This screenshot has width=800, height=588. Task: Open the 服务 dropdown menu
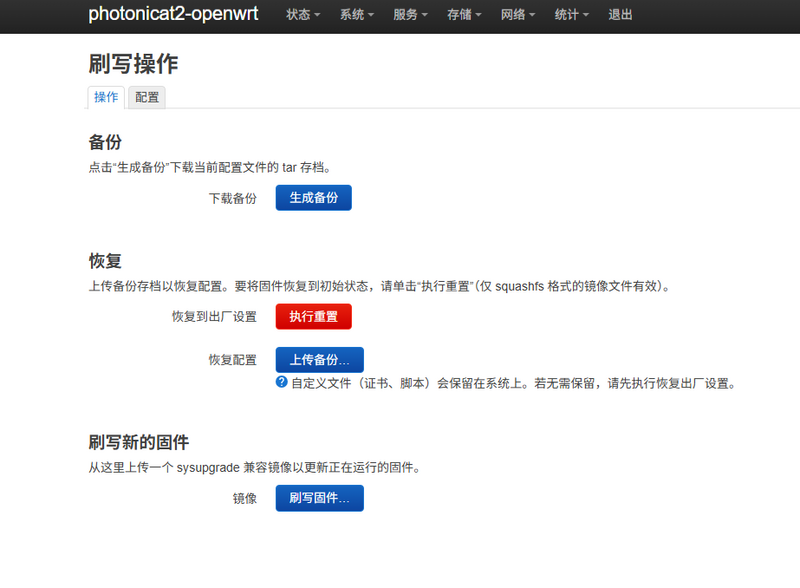[x=411, y=15]
